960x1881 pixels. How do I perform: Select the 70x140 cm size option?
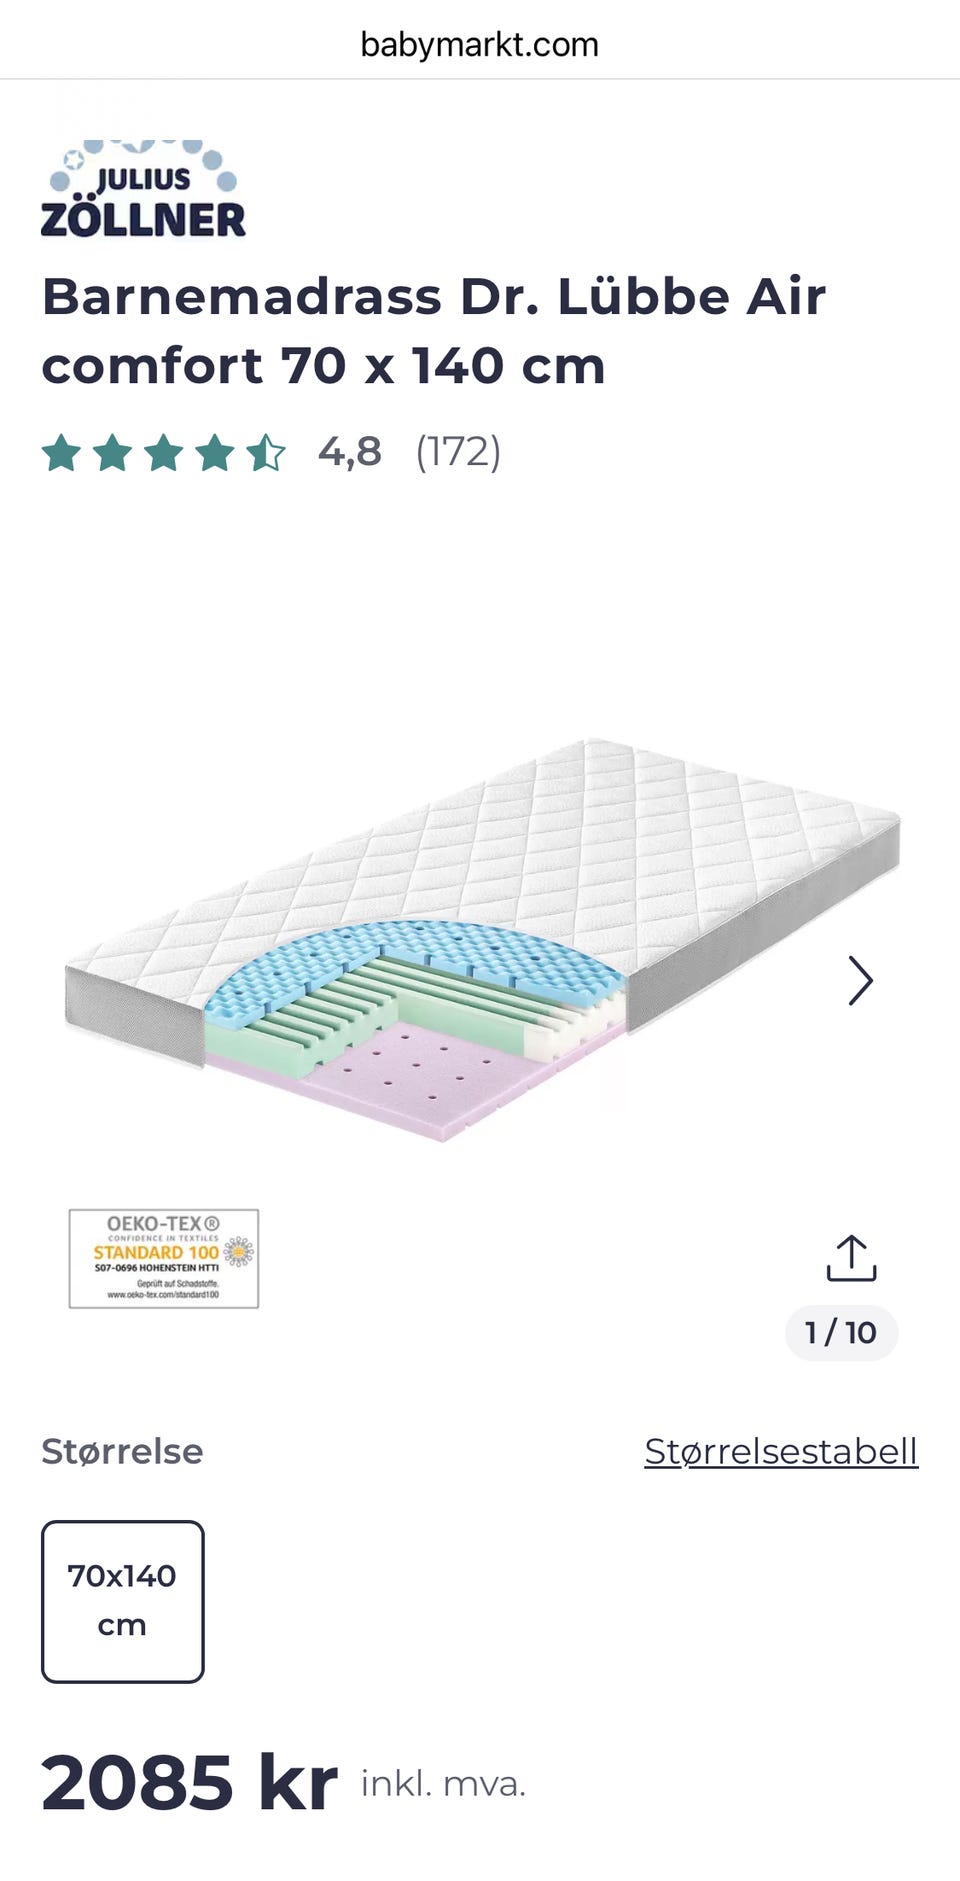click(x=122, y=1601)
